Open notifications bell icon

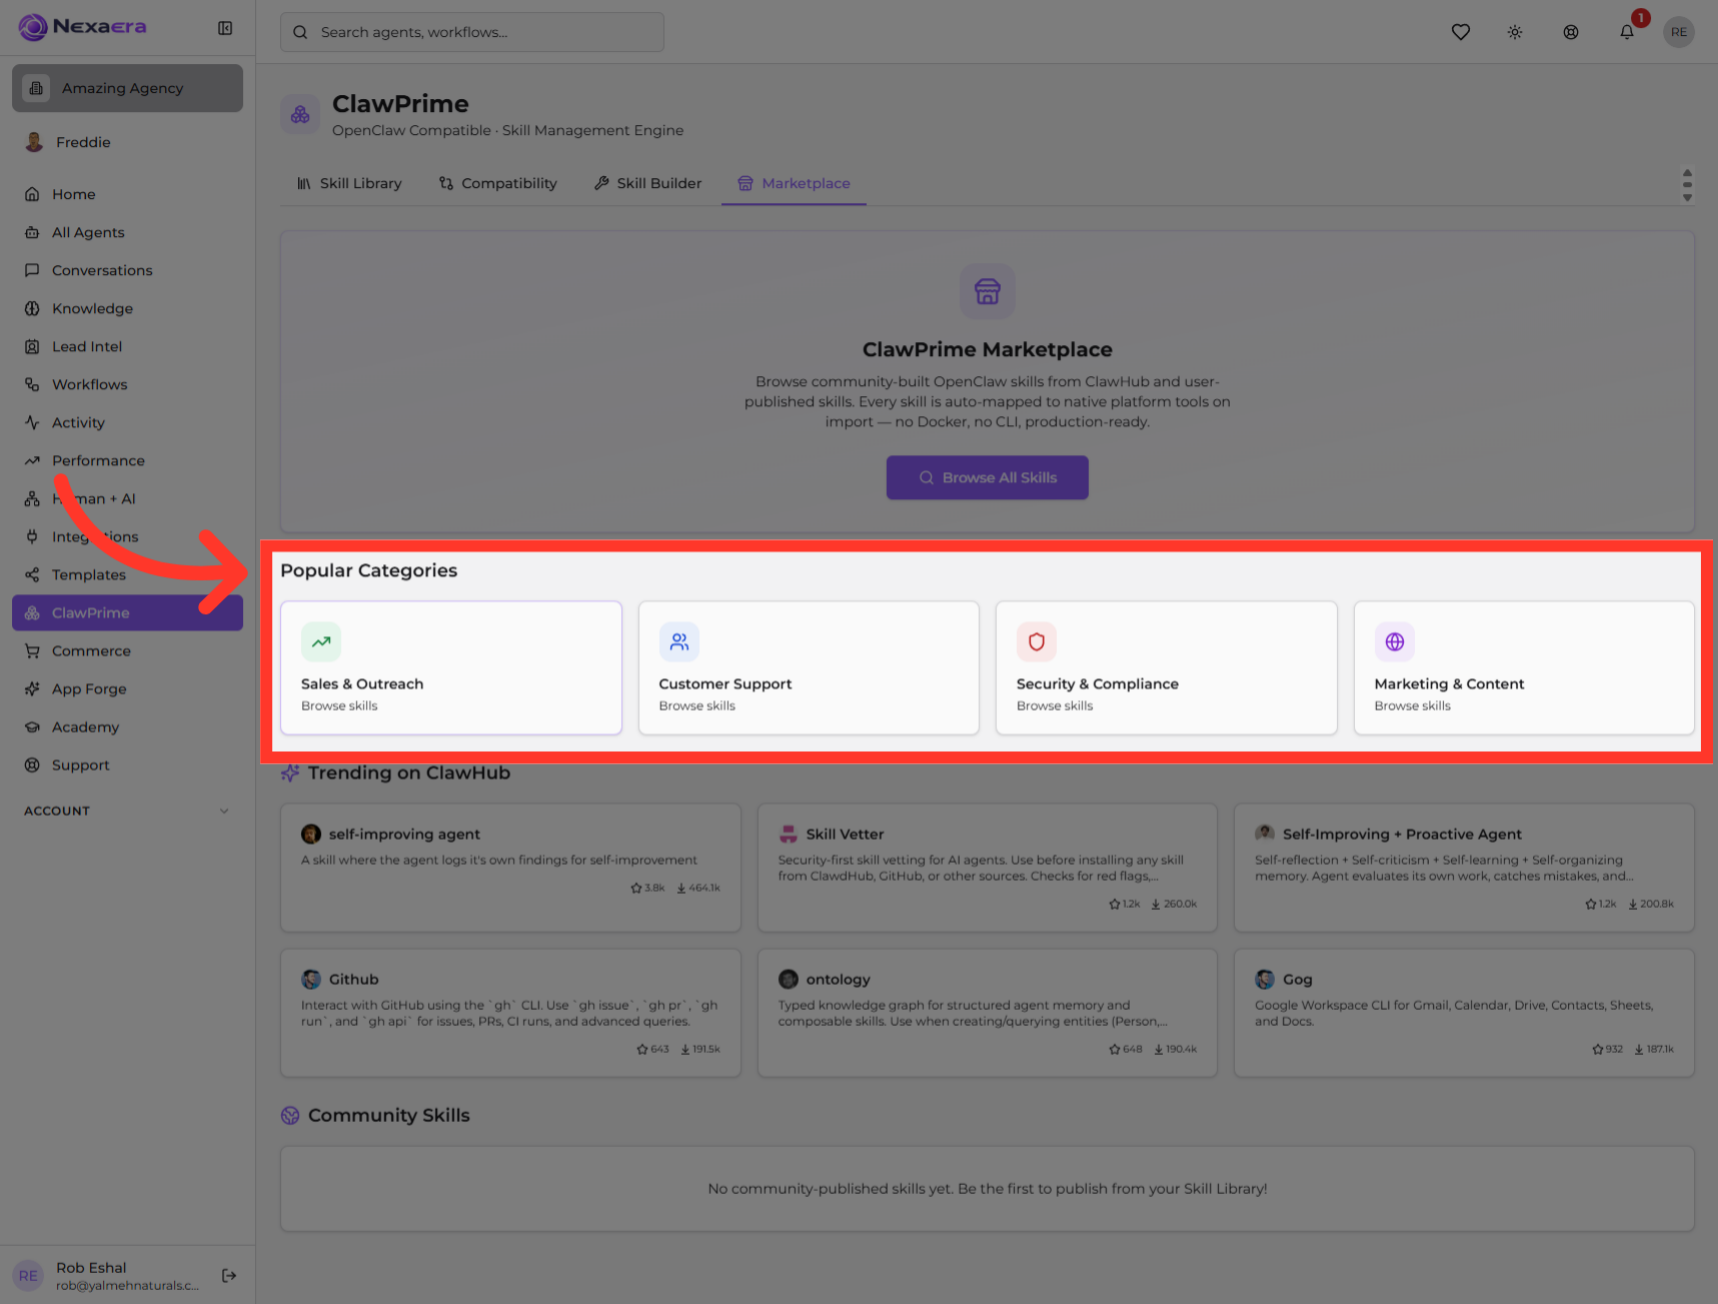(1627, 32)
